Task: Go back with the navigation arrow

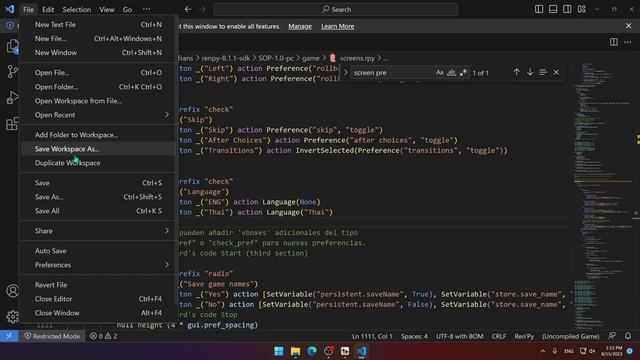Action: coord(188,9)
